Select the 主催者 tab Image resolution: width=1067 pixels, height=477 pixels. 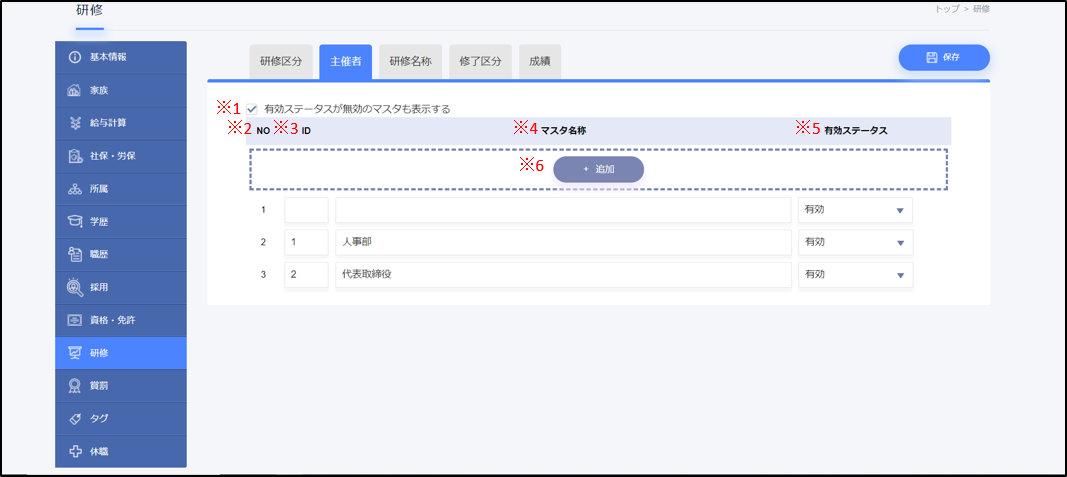(346, 62)
